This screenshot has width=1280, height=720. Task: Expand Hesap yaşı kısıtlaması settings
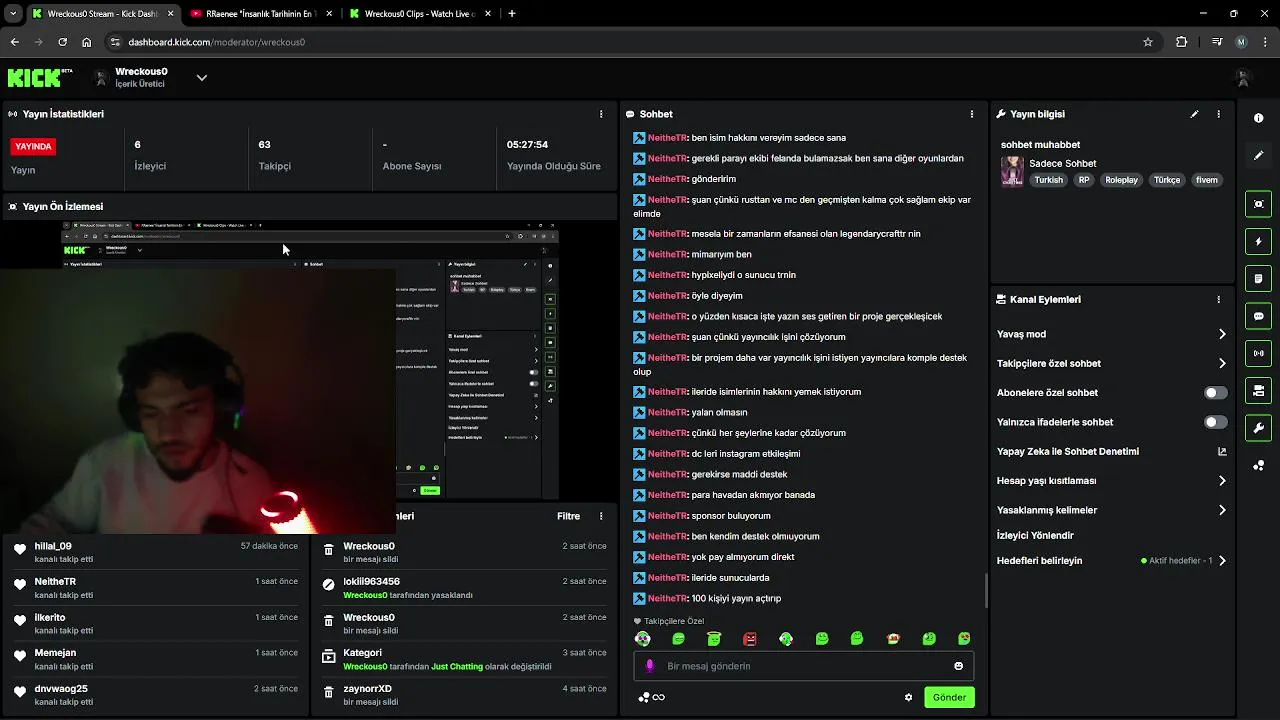1221,481
